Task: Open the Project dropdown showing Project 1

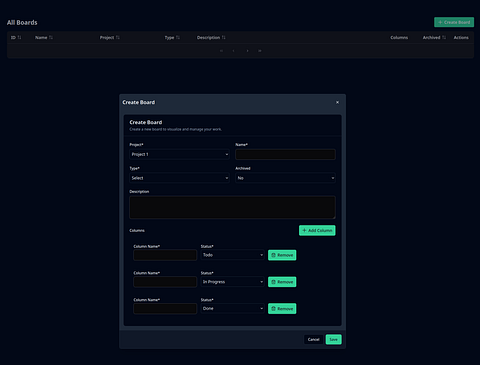Action: [179, 154]
